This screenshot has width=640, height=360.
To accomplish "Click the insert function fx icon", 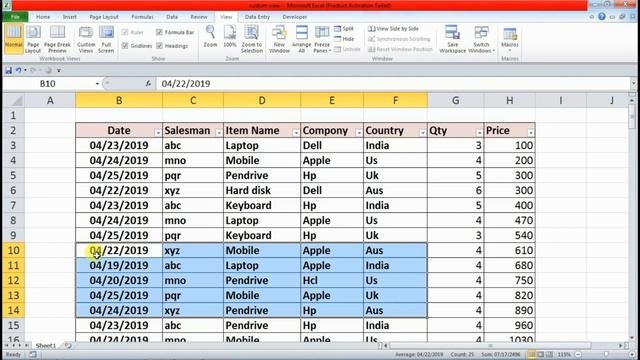I will pos(148,83).
